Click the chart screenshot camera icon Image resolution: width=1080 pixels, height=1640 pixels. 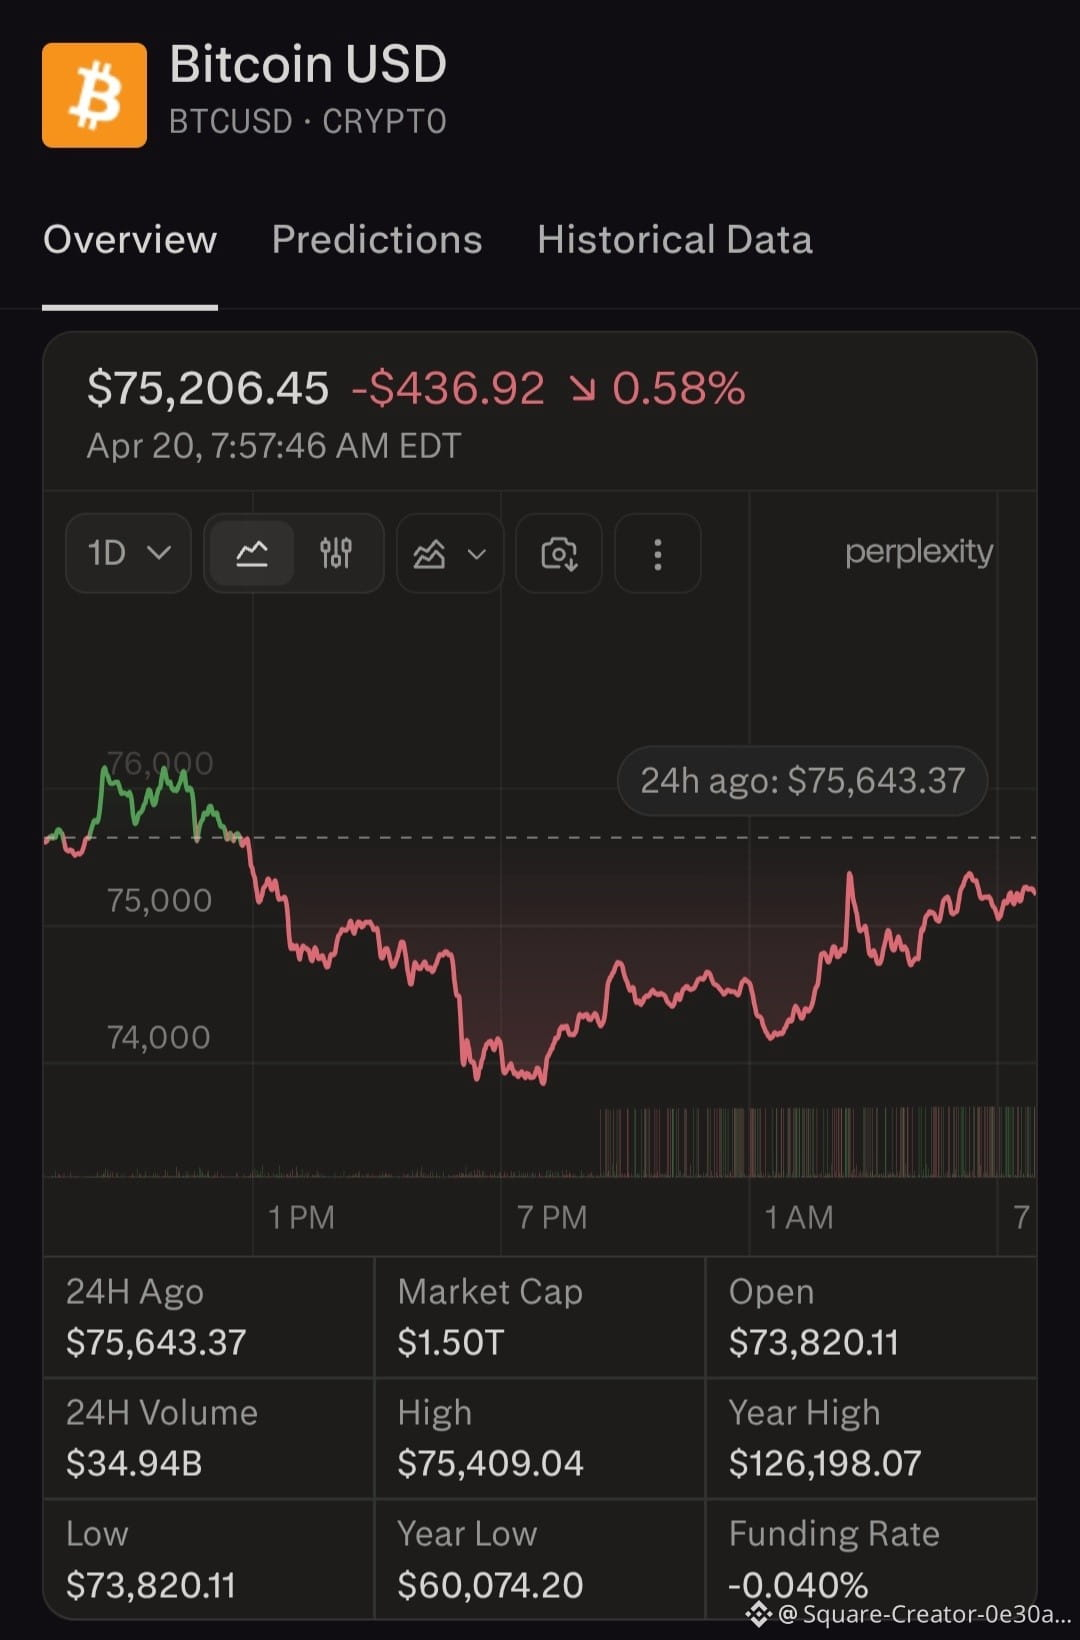tap(558, 553)
